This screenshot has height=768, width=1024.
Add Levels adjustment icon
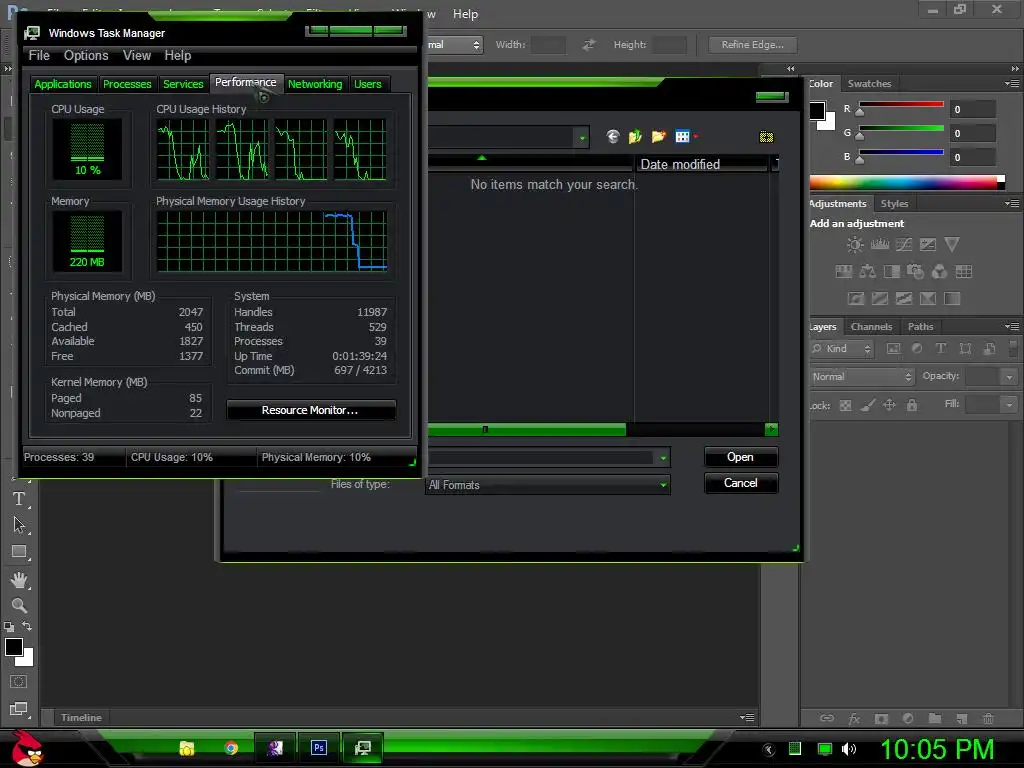pyautogui.click(x=880, y=245)
